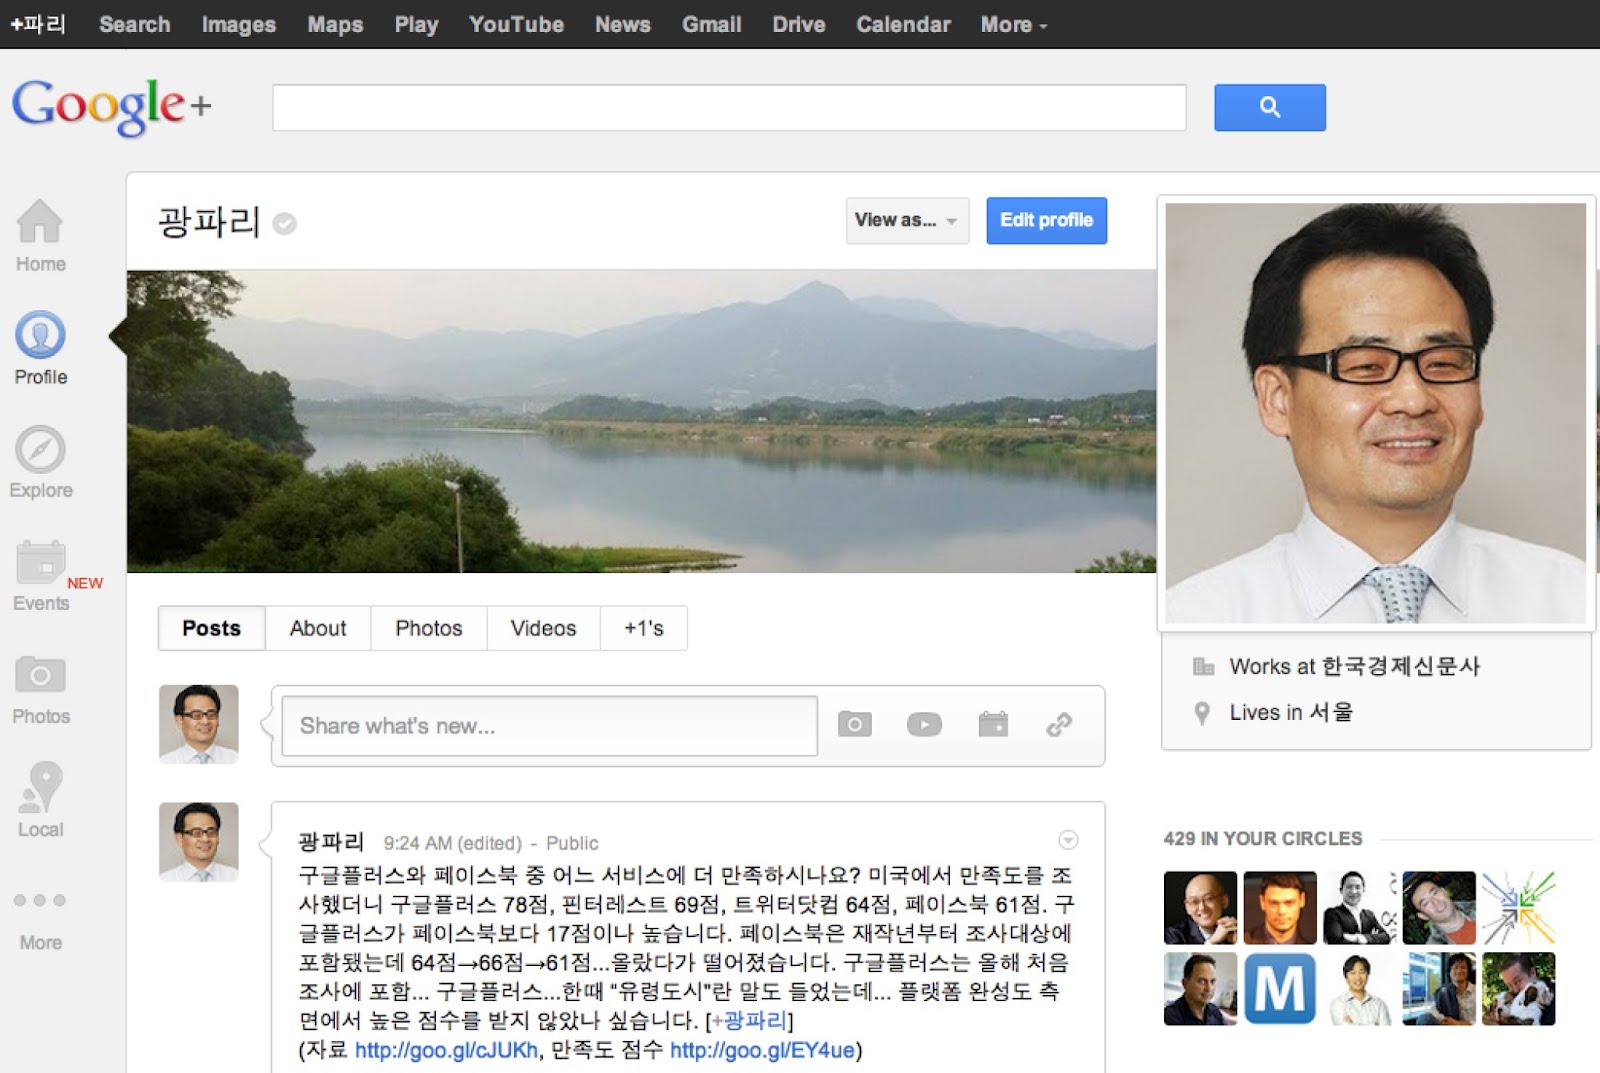Click the large profile photo
Screen dimensions: 1600x1073
1375,413
